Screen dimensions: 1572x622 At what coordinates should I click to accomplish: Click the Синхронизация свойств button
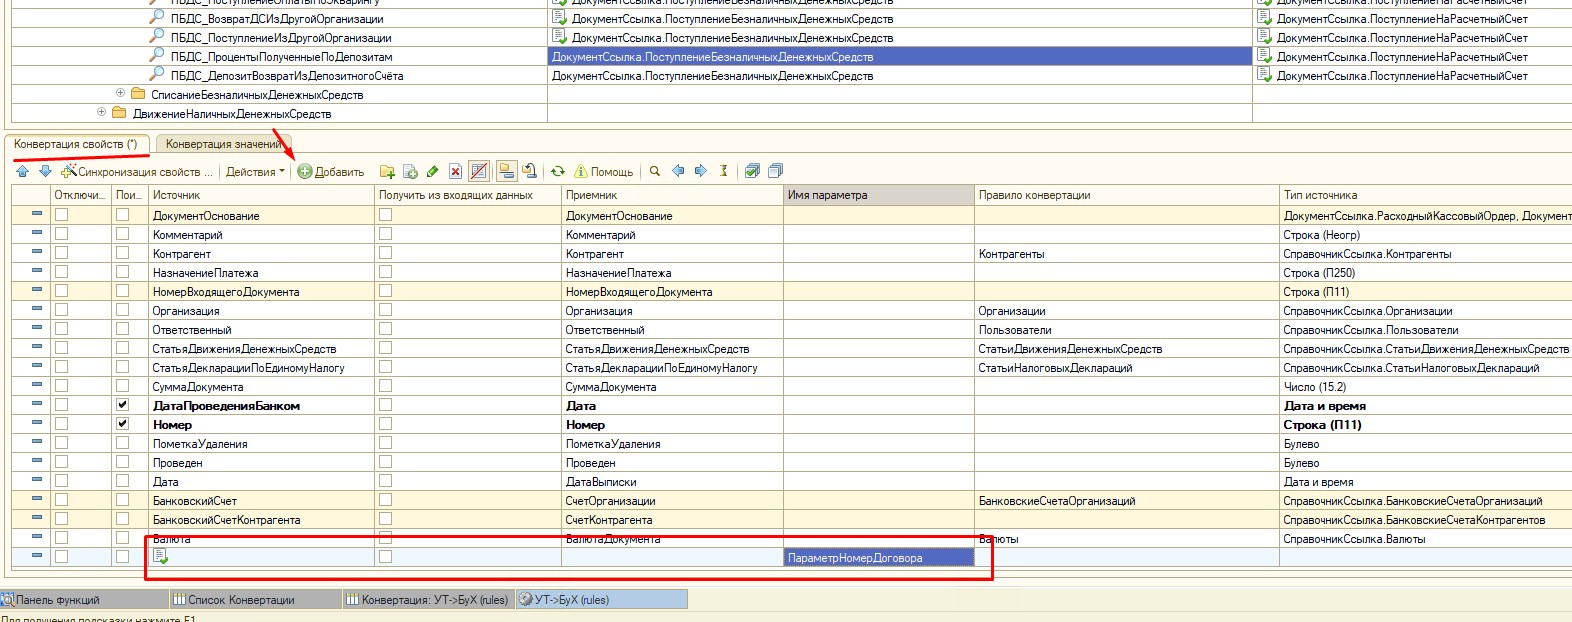(x=137, y=172)
